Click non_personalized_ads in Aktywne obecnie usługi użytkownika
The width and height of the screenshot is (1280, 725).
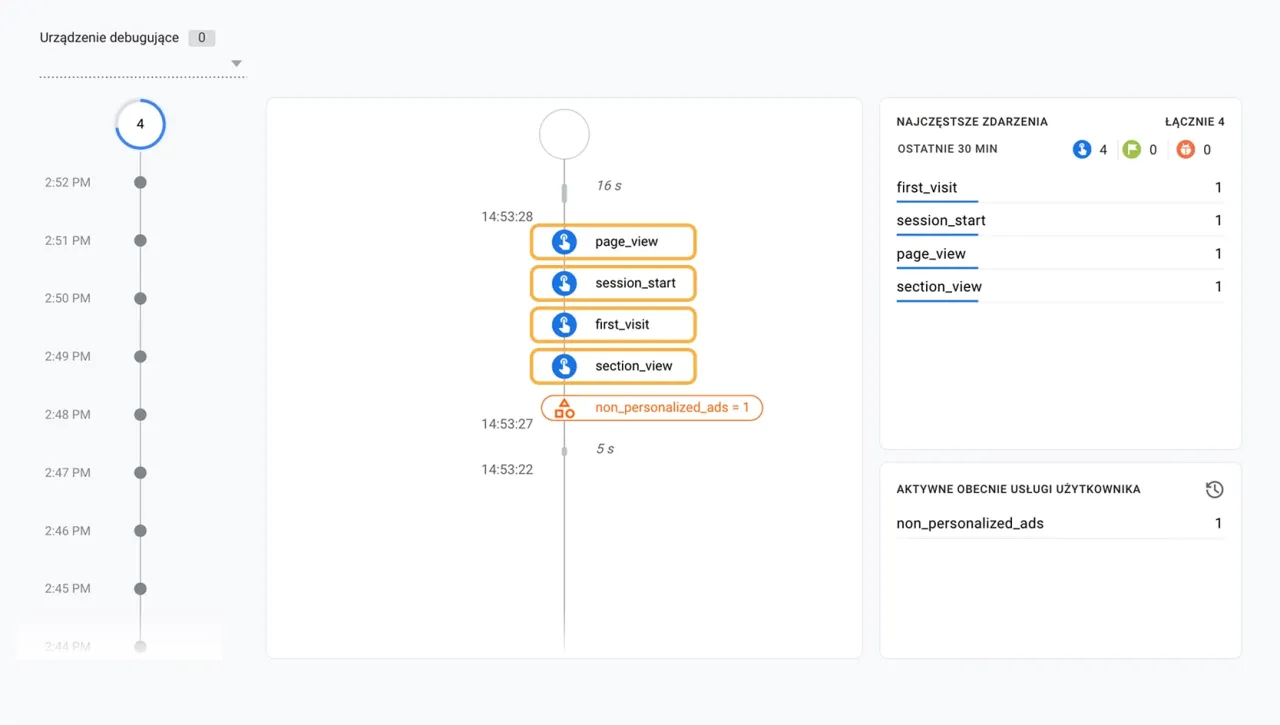pos(970,523)
